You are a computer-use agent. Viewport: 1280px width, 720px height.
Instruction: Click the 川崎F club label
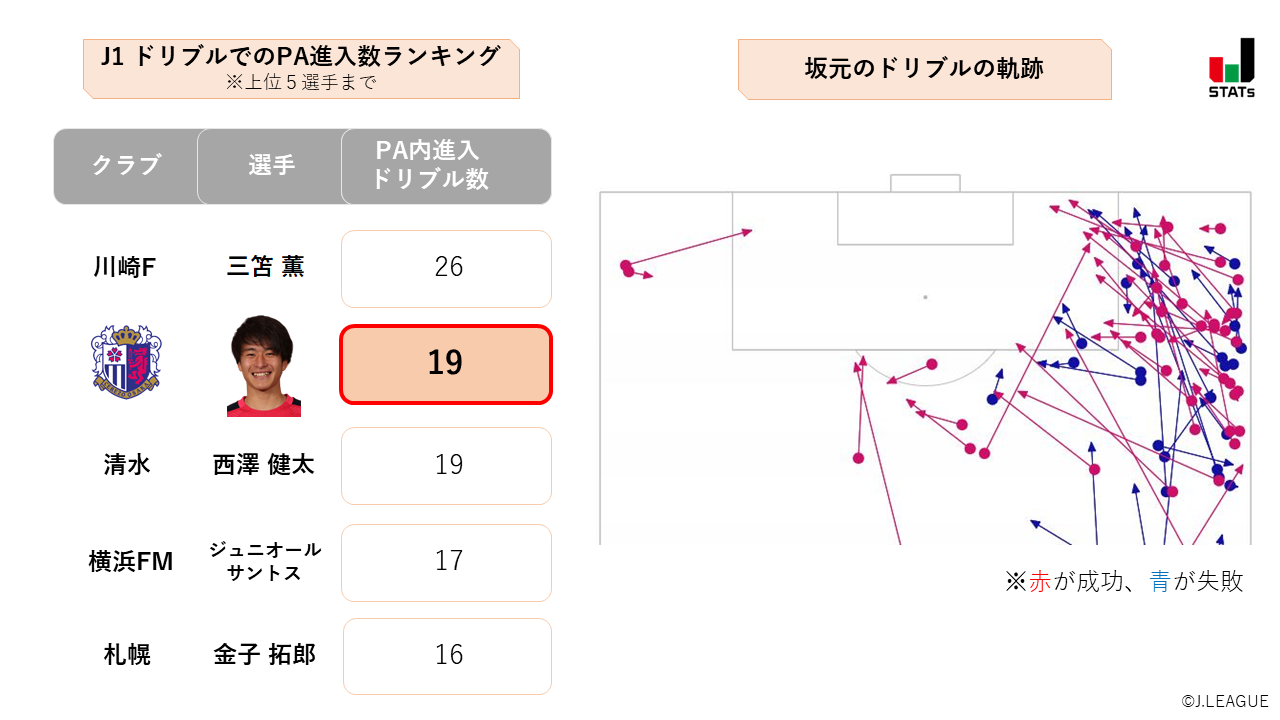click(125, 267)
